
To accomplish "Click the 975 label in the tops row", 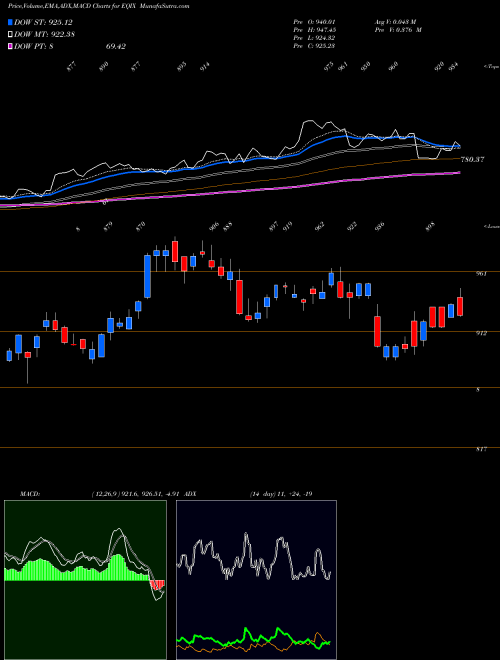I will click(x=329, y=66).
